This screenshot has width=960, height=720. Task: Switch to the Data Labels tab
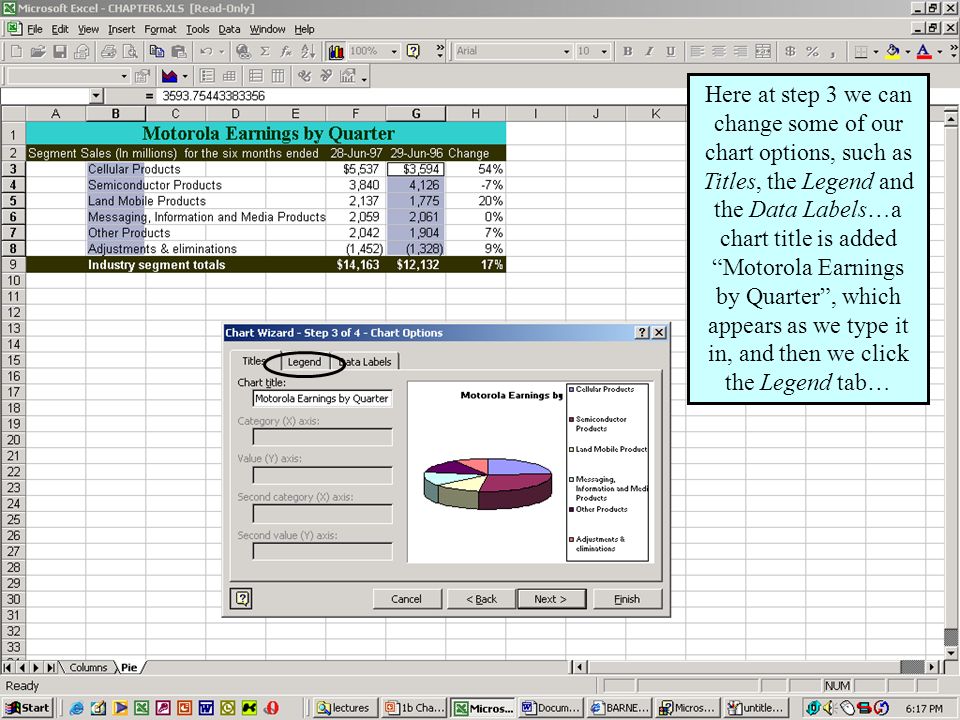tap(365, 362)
